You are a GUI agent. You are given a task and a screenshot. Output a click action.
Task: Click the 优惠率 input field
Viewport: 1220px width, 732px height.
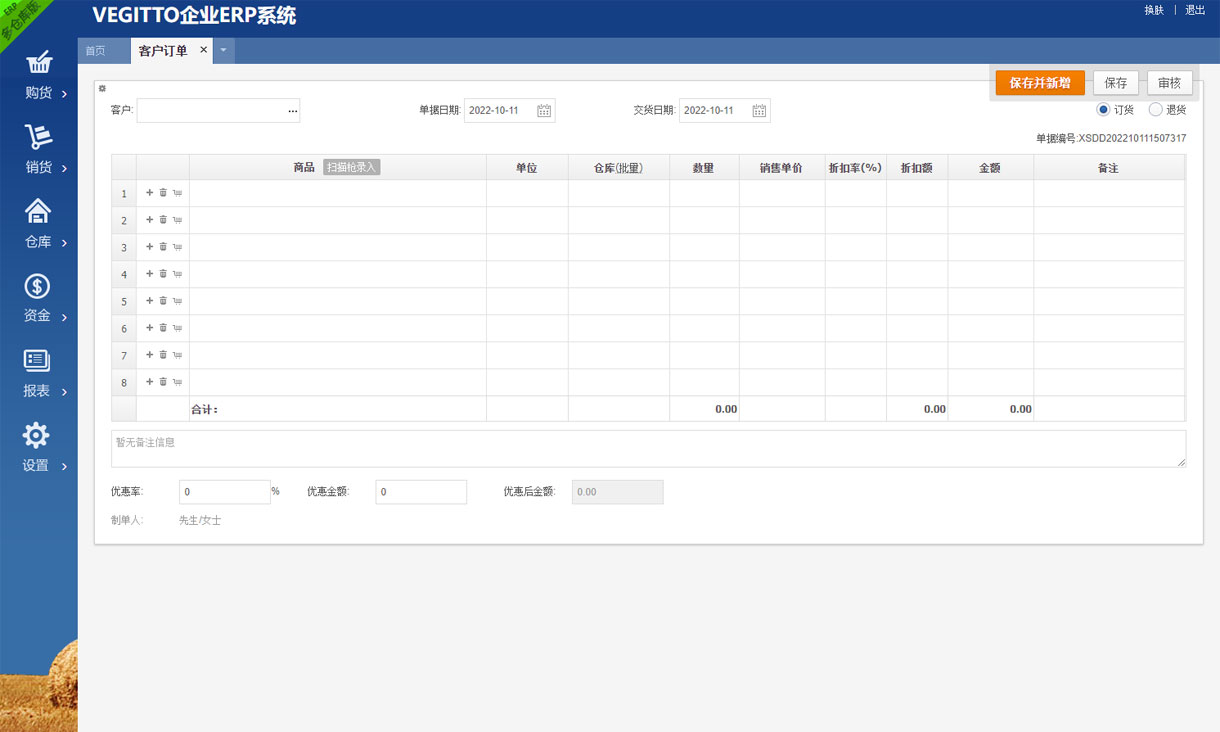[x=224, y=492]
